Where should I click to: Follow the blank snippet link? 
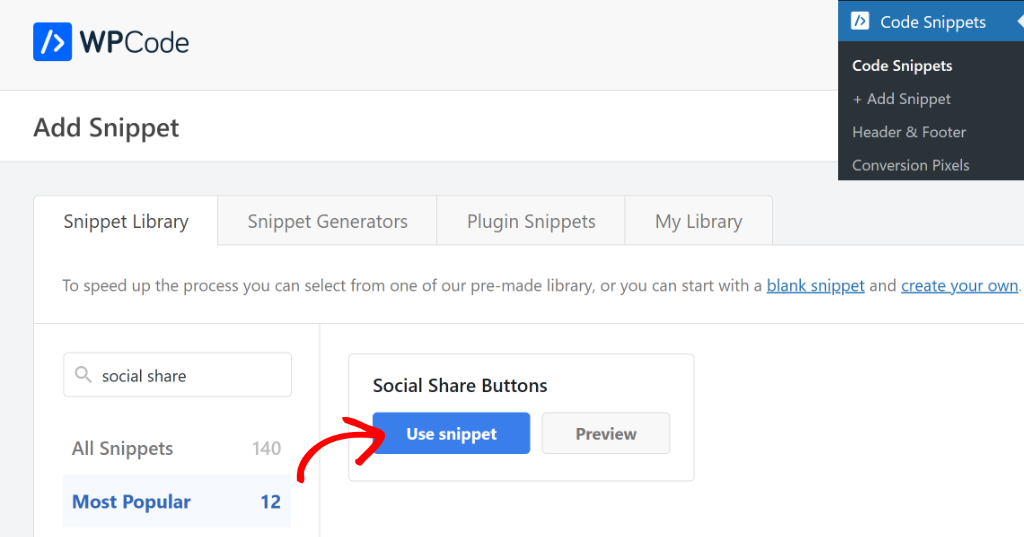[815, 285]
